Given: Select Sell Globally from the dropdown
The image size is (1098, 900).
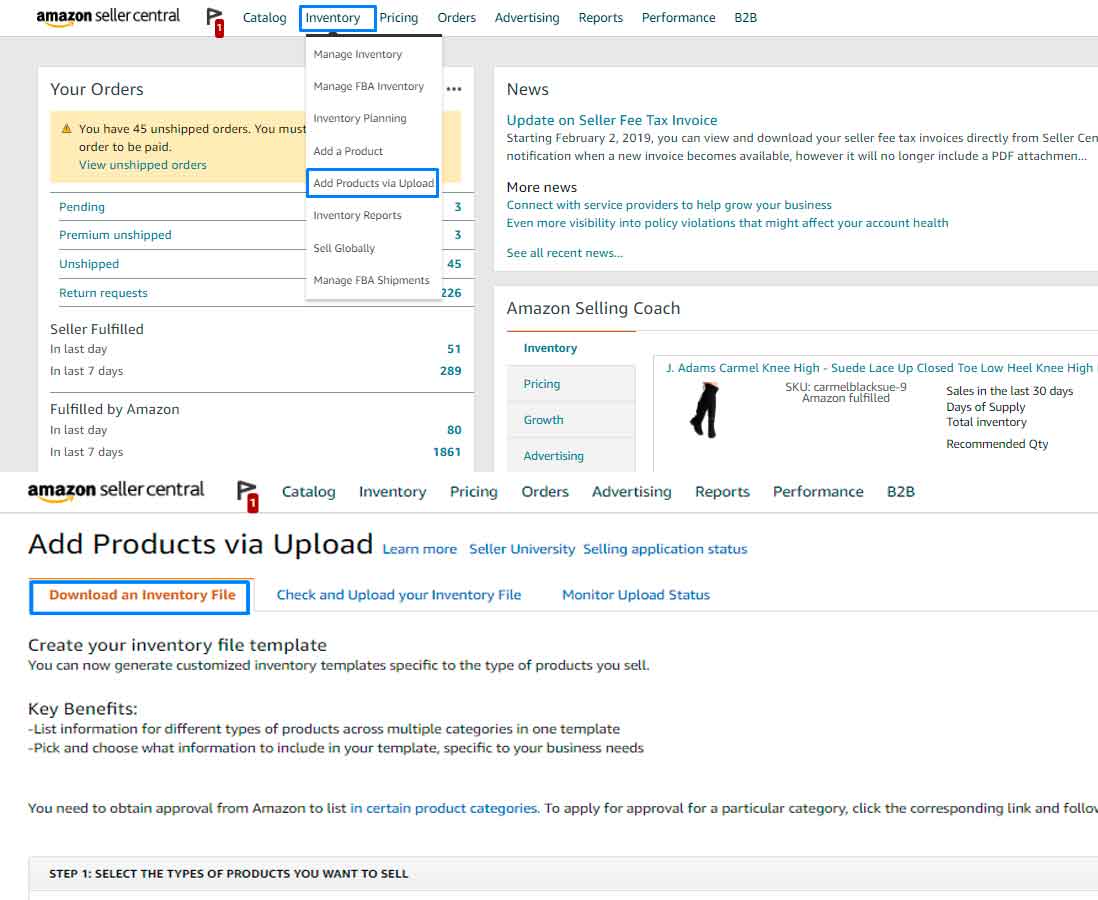Looking at the screenshot, I should click(x=344, y=248).
